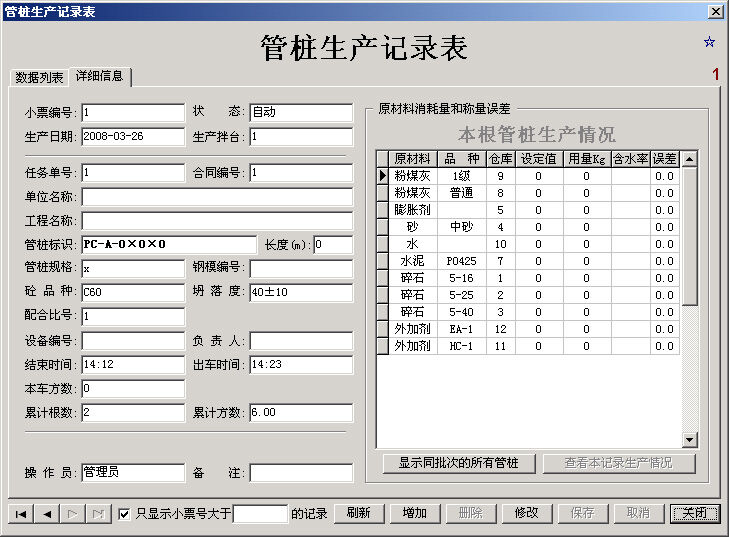Go to the first record navigation arrow
Screen dimensions: 729x537
(x=20, y=513)
